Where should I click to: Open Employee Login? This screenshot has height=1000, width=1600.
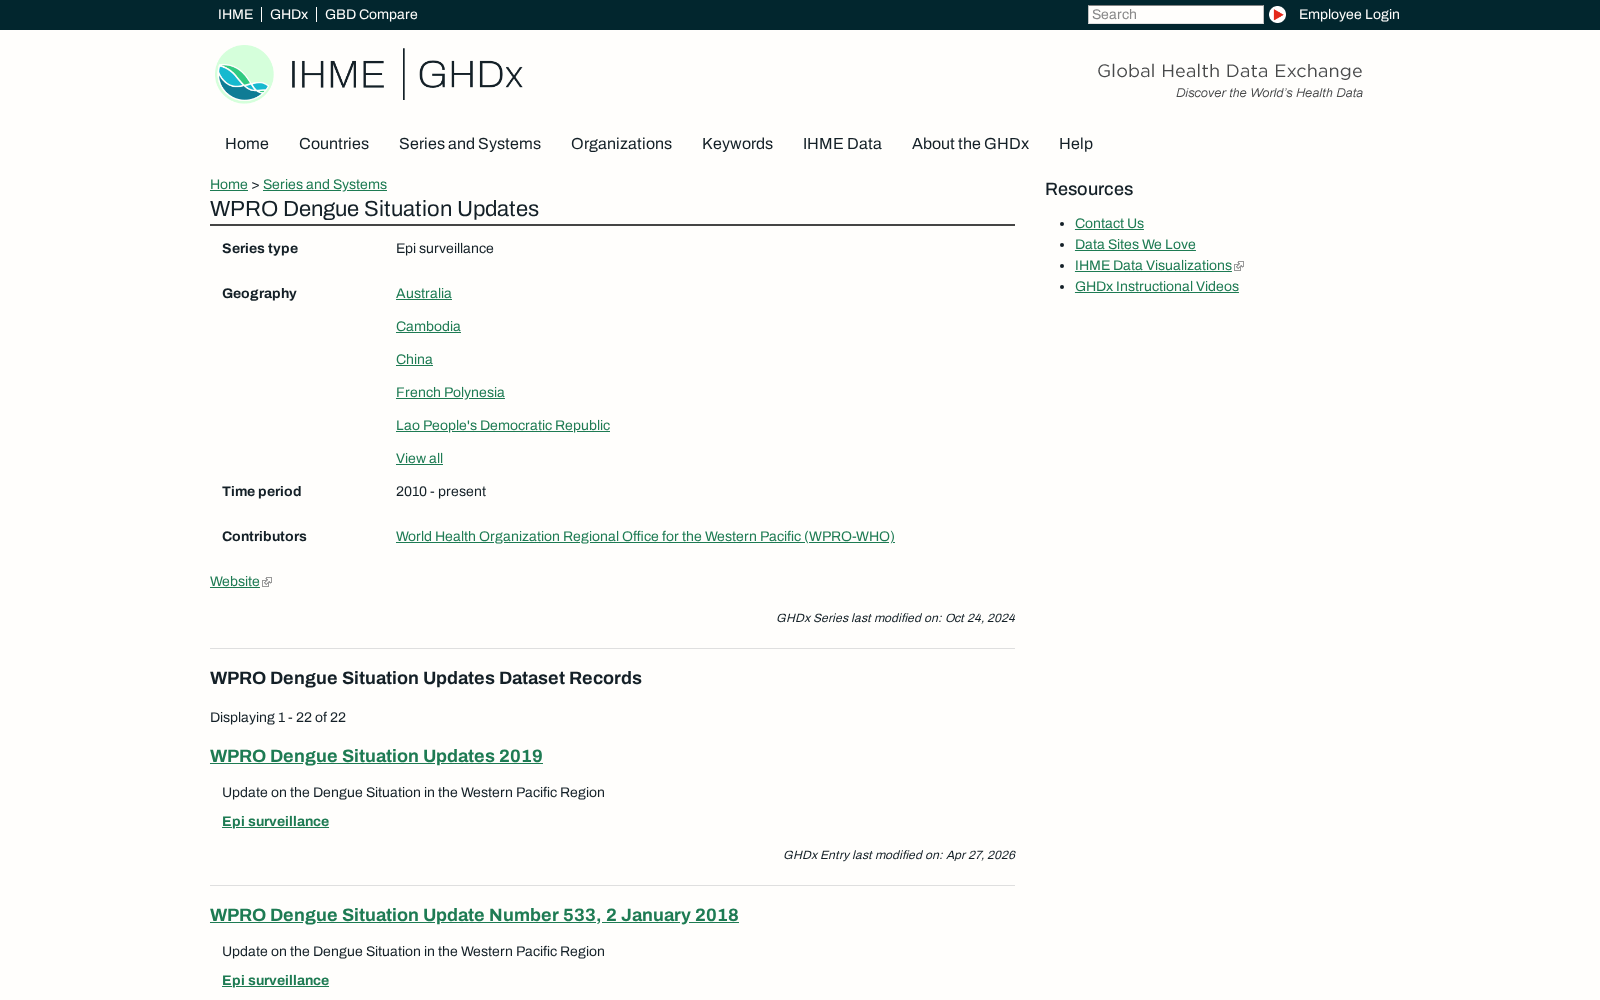tap(1349, 14)
